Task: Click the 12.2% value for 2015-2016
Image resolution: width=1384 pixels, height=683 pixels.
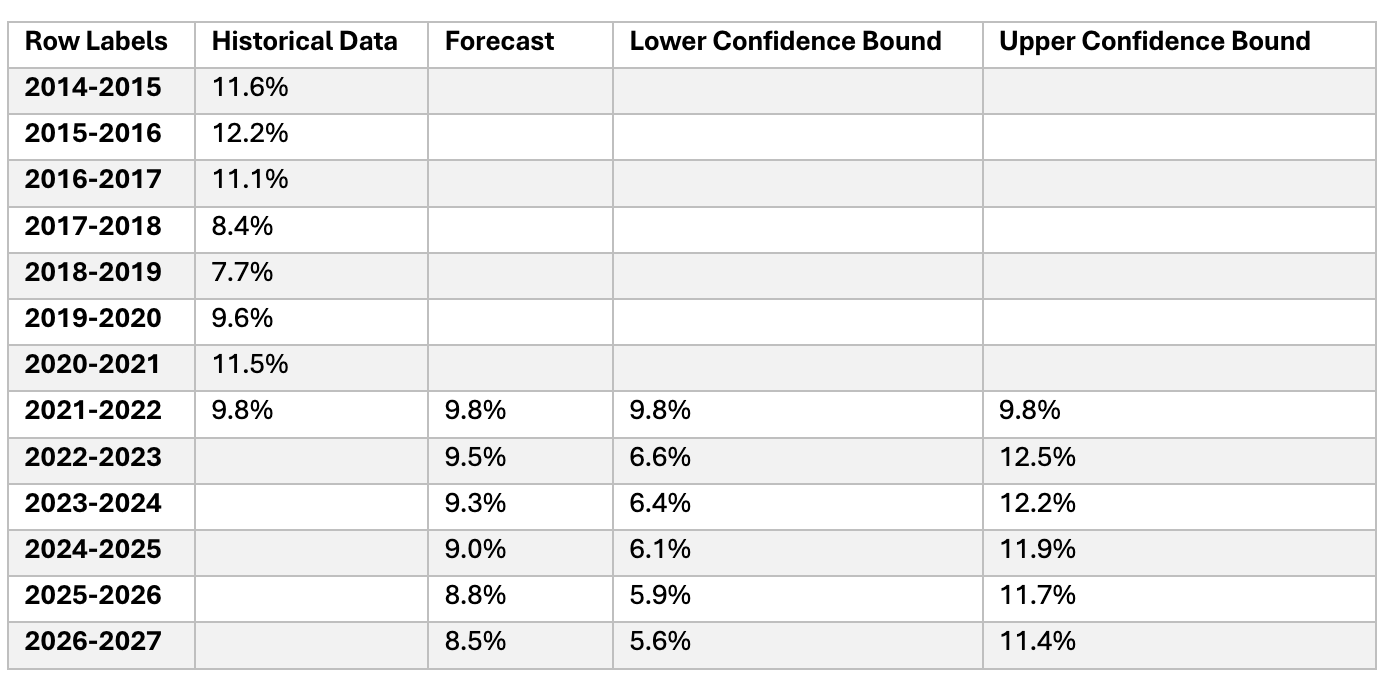Action: (x=311, y=134)
